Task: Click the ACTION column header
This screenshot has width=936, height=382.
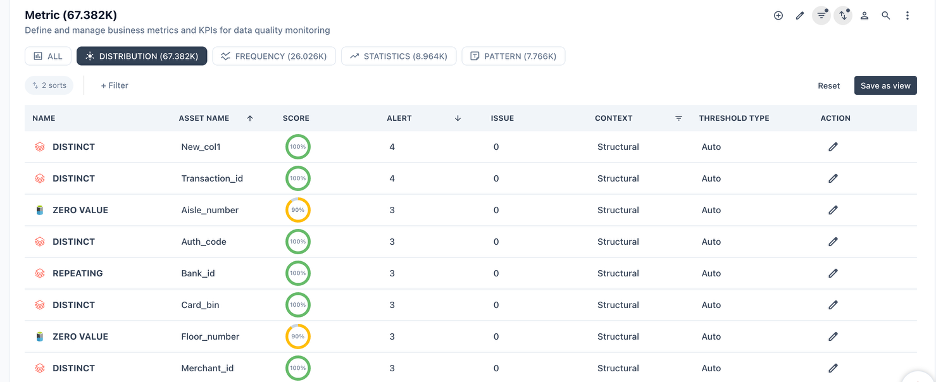Action: tap(836, 118)
